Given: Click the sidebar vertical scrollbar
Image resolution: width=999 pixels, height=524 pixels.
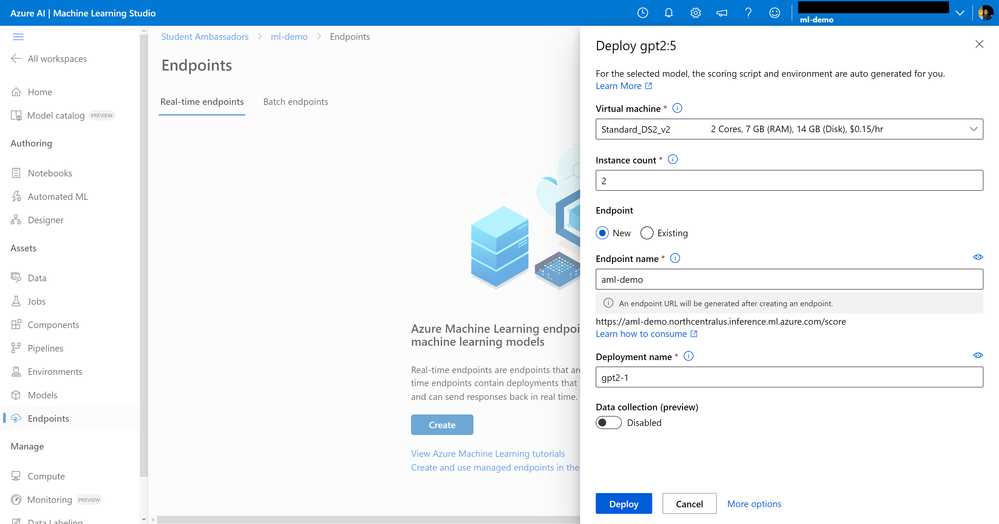Looking at the screenshot, I should click(143, 255).
